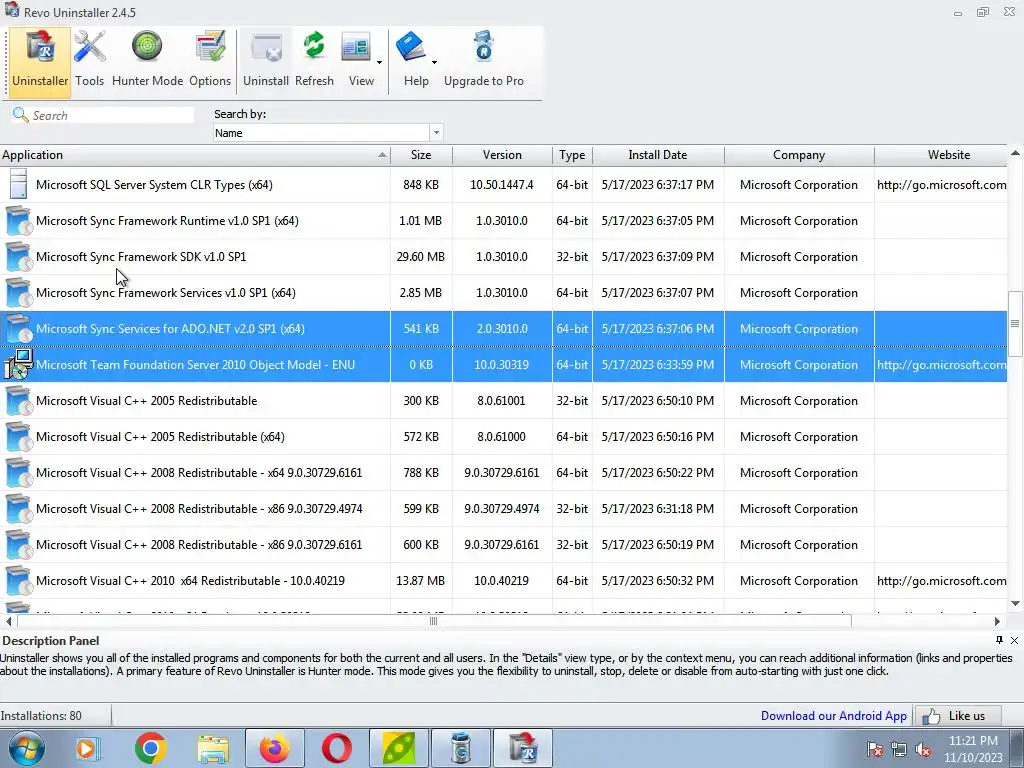The width and height of the screenshot is (1024, 768).
Task: Sort by the Application column header
Action: click(195, 155)
